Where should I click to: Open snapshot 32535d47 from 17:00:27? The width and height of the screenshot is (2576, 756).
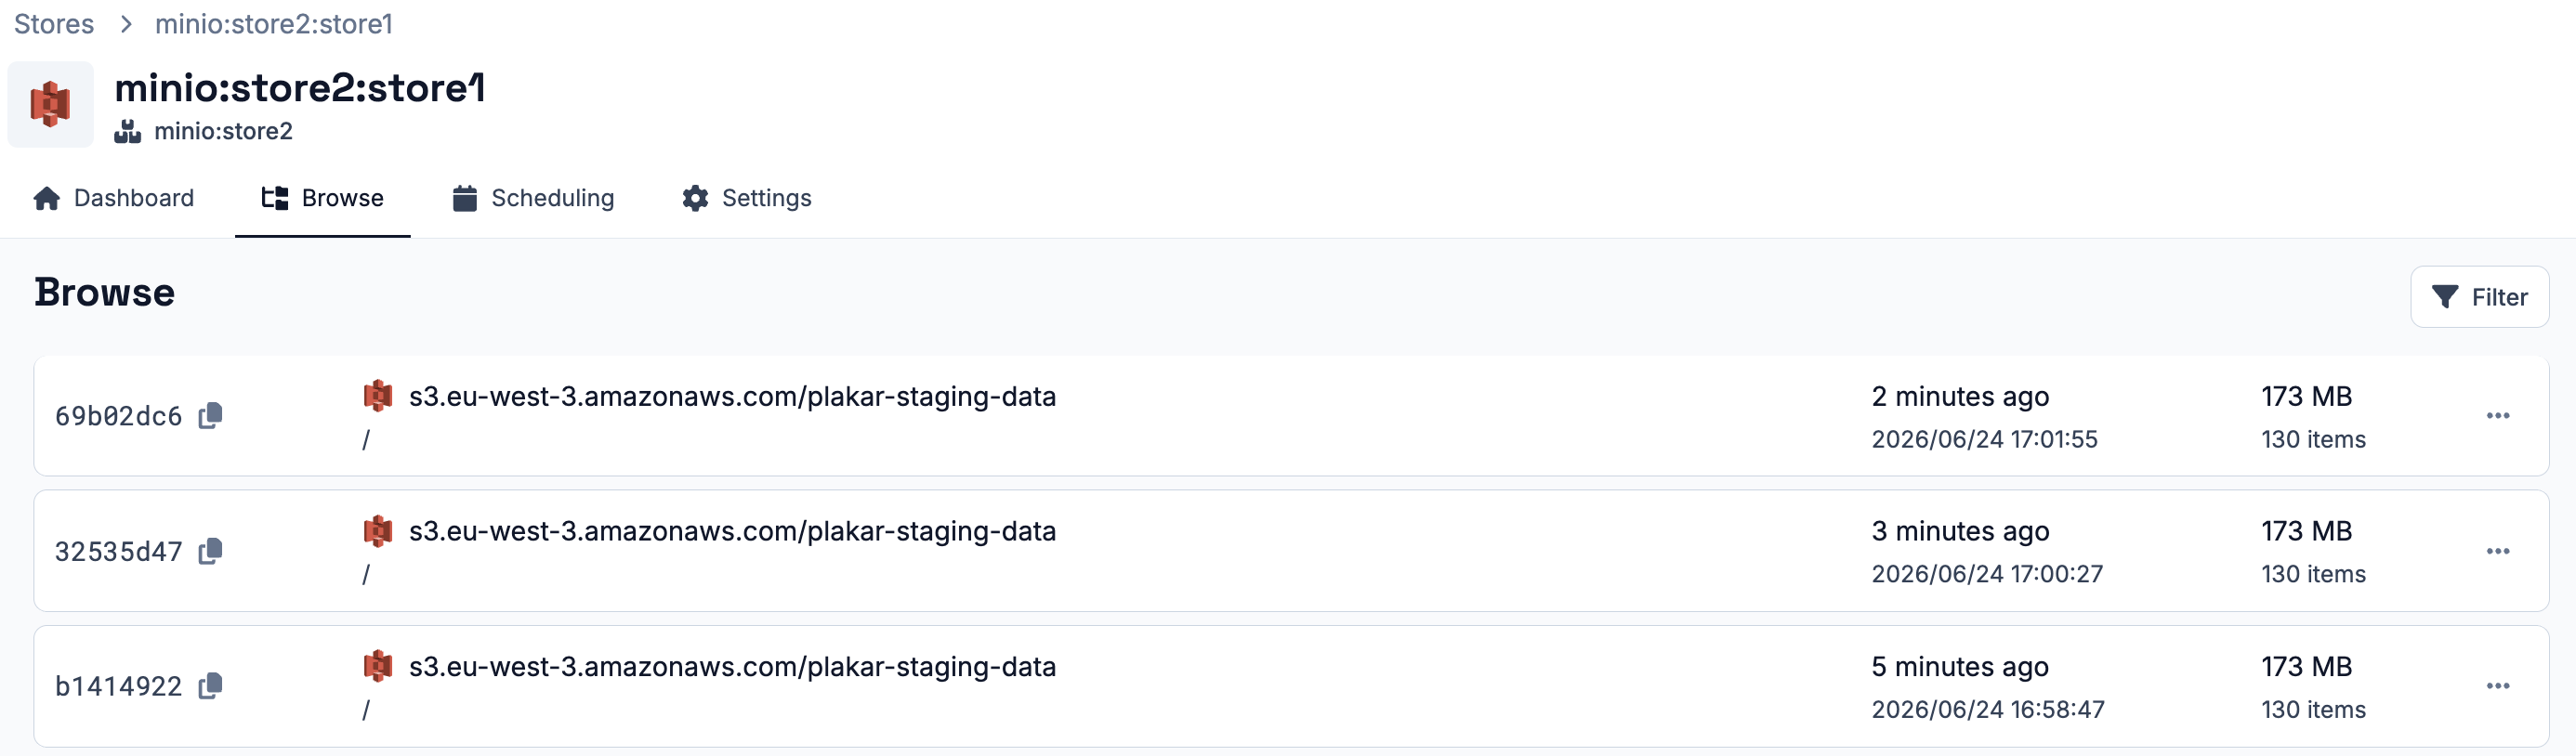[1290, 551]
